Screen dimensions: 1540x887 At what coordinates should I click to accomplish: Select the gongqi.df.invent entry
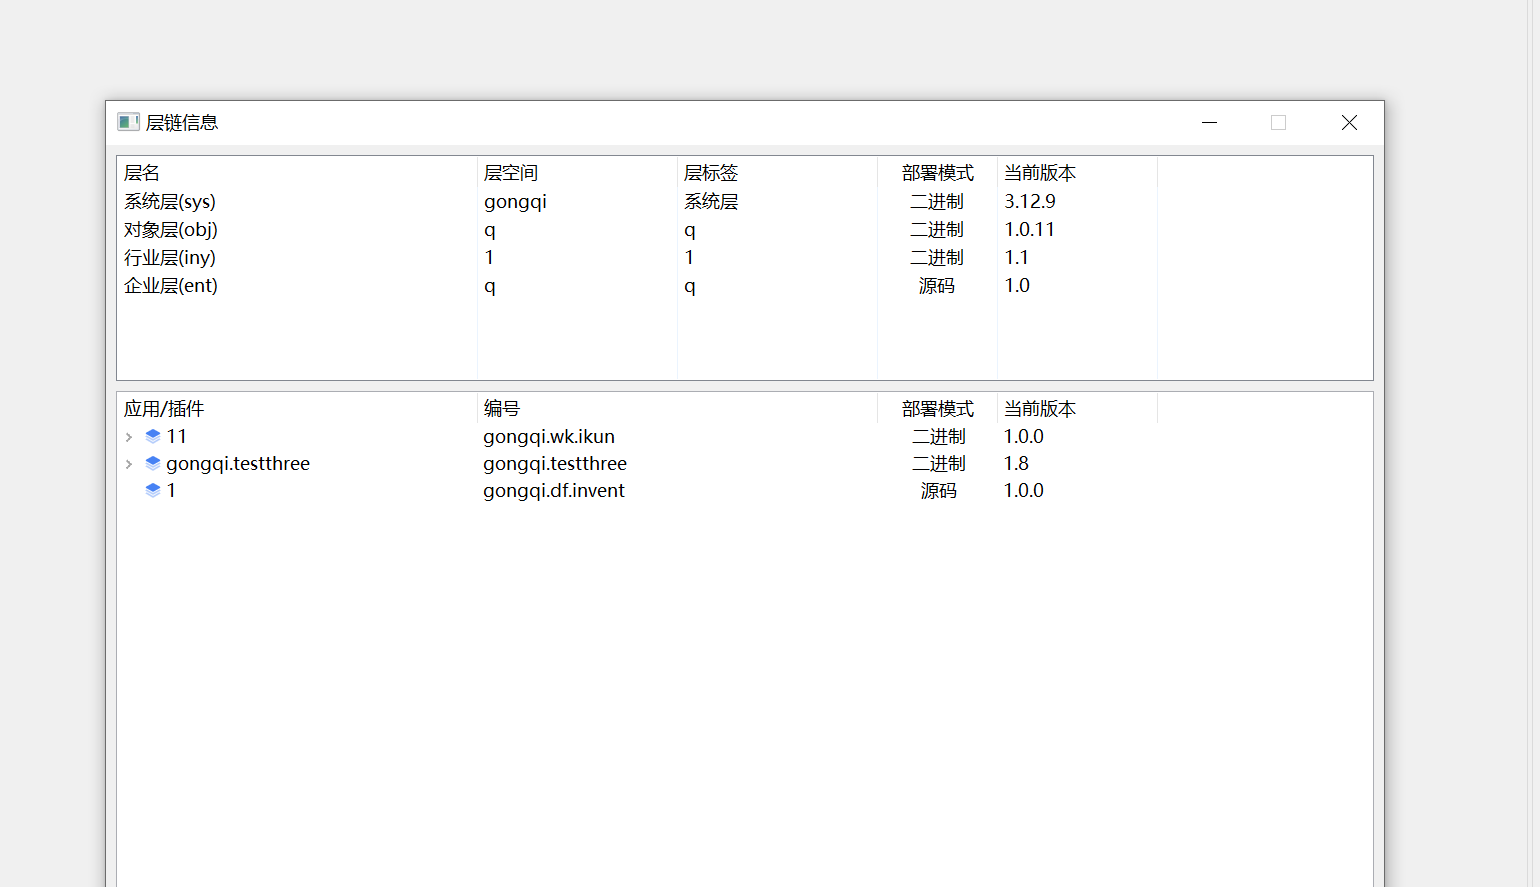tap(554, 491)
